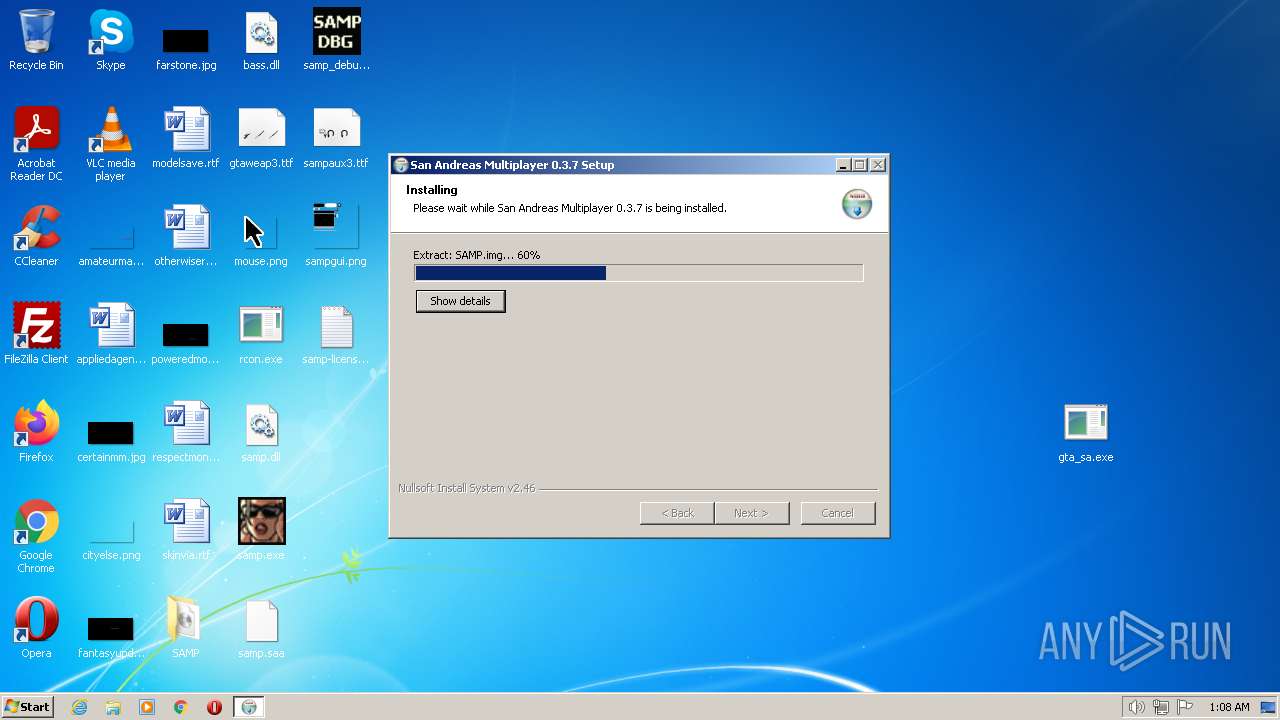Viewport: 1280px width, 720px height.
Task: Select the mouse.png file icon
Action: (x=261, y=242)
